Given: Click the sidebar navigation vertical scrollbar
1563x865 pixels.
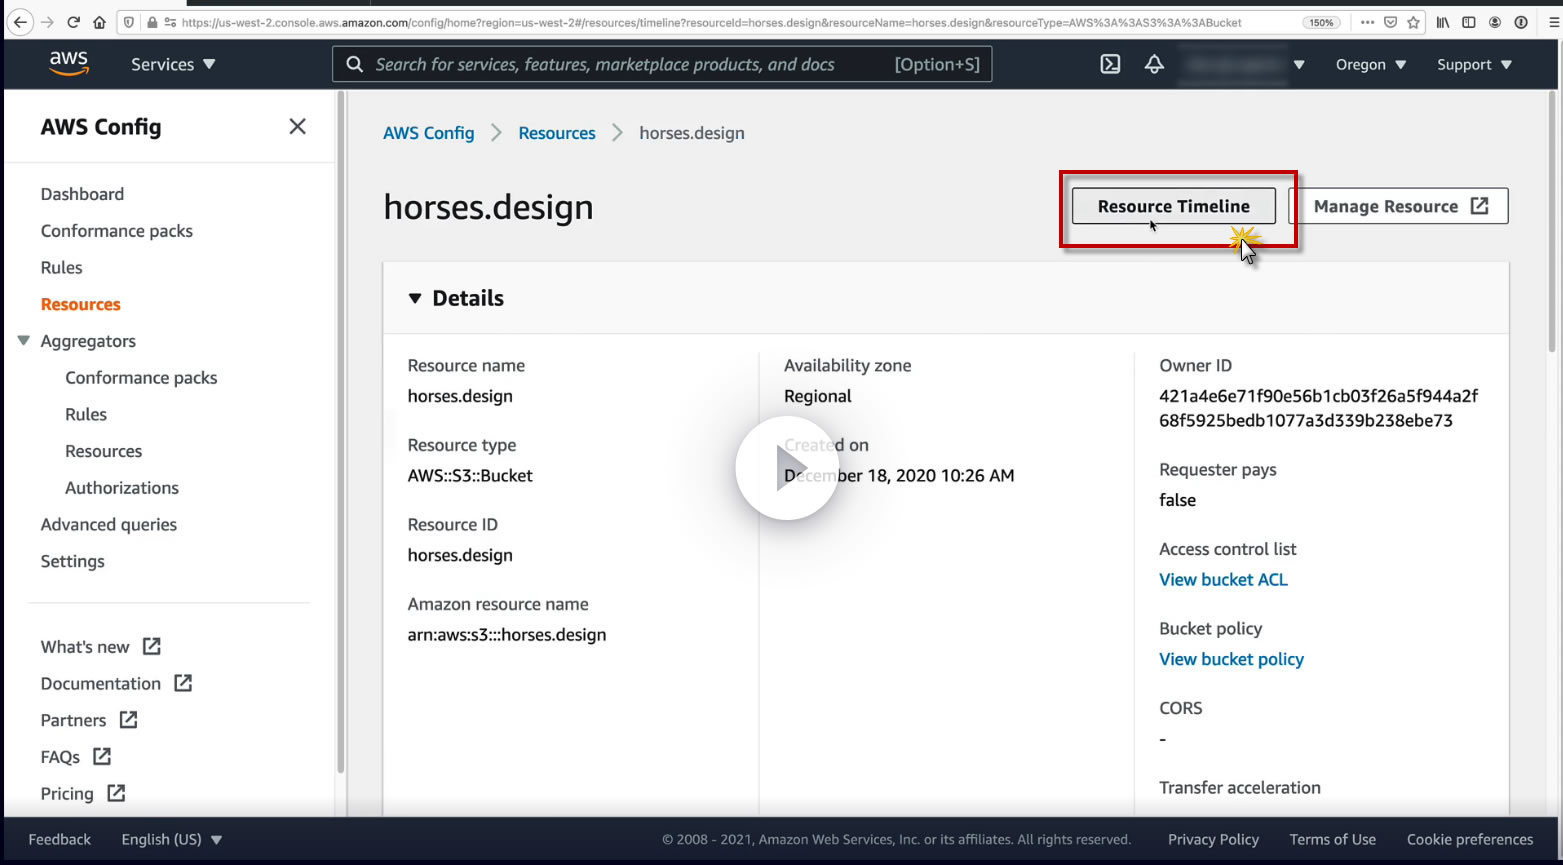Looking at the screenshot, I should [x=340, y=432].
